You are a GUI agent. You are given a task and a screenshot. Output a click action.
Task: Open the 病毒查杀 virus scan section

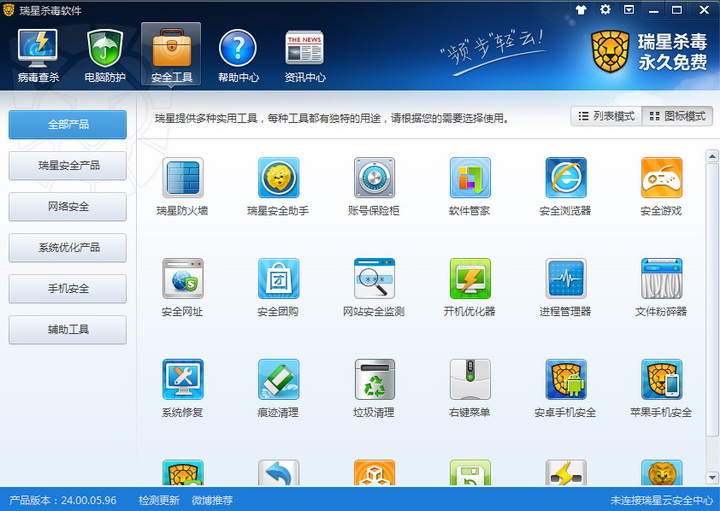[x=38, y=55]
